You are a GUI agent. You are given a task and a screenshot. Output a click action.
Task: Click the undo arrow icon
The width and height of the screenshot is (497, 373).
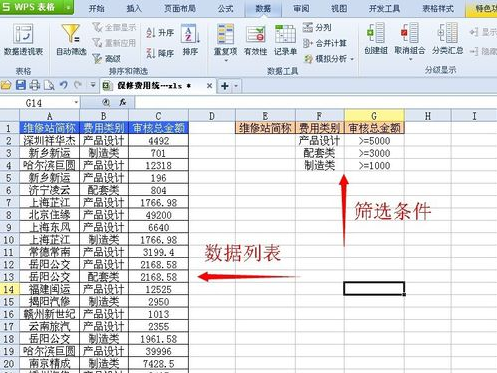click(x=63, y=86)
